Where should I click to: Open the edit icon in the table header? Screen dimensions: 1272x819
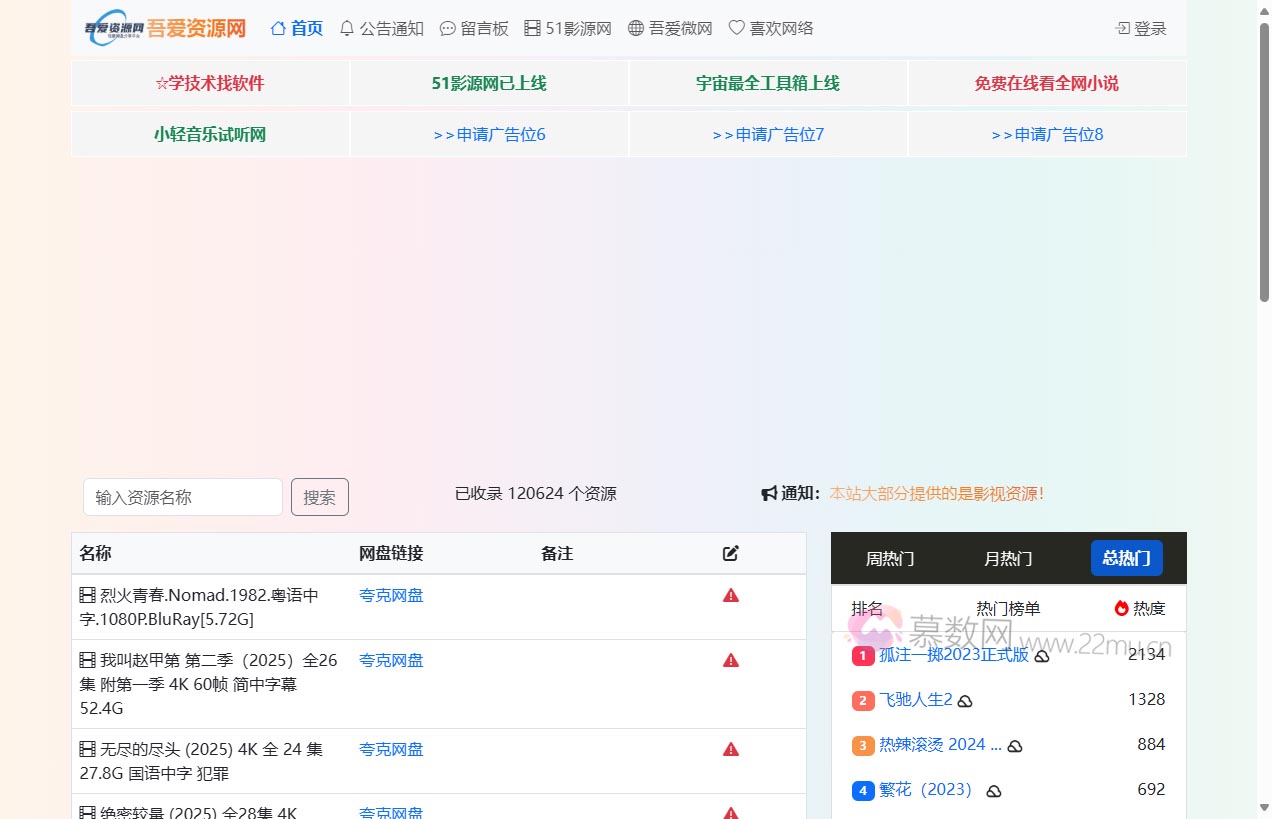[x=730, y=553]
